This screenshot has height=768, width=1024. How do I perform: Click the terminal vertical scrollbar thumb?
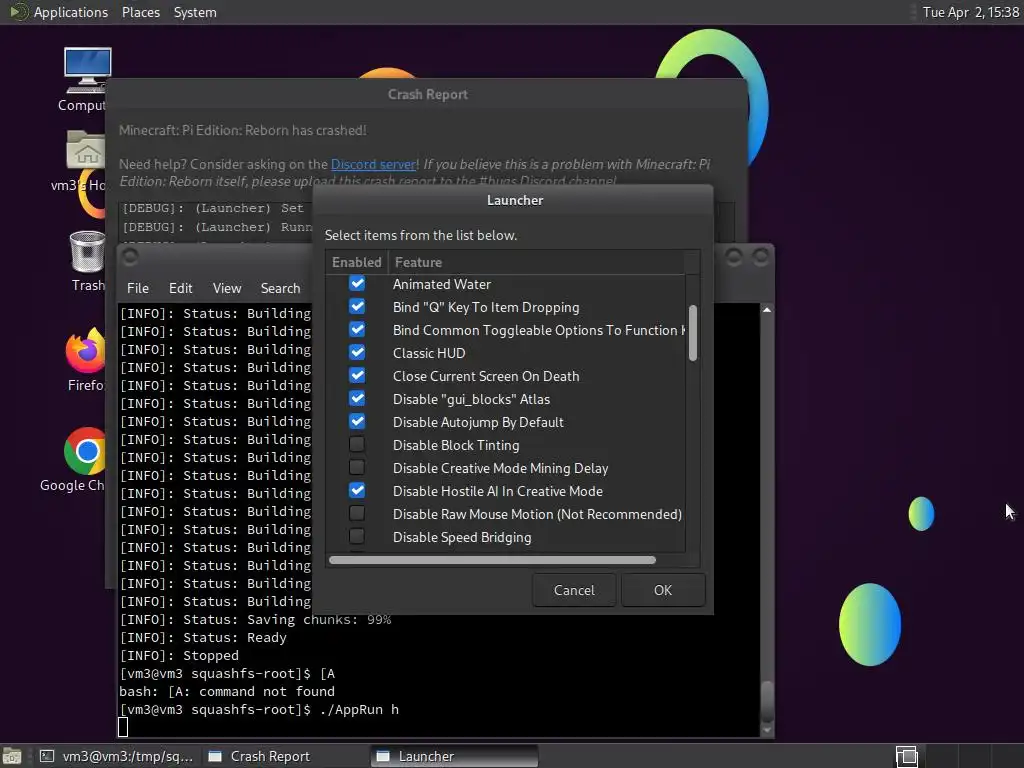(767, 701)
